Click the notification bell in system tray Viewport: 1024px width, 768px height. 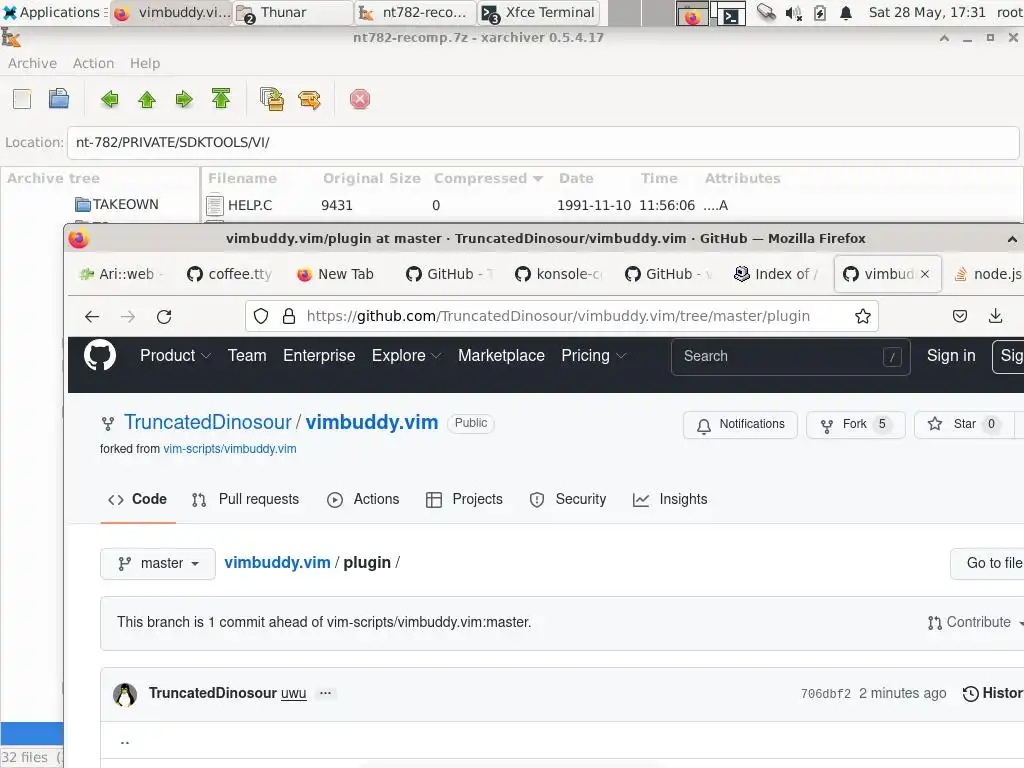[x=846, y=13]
